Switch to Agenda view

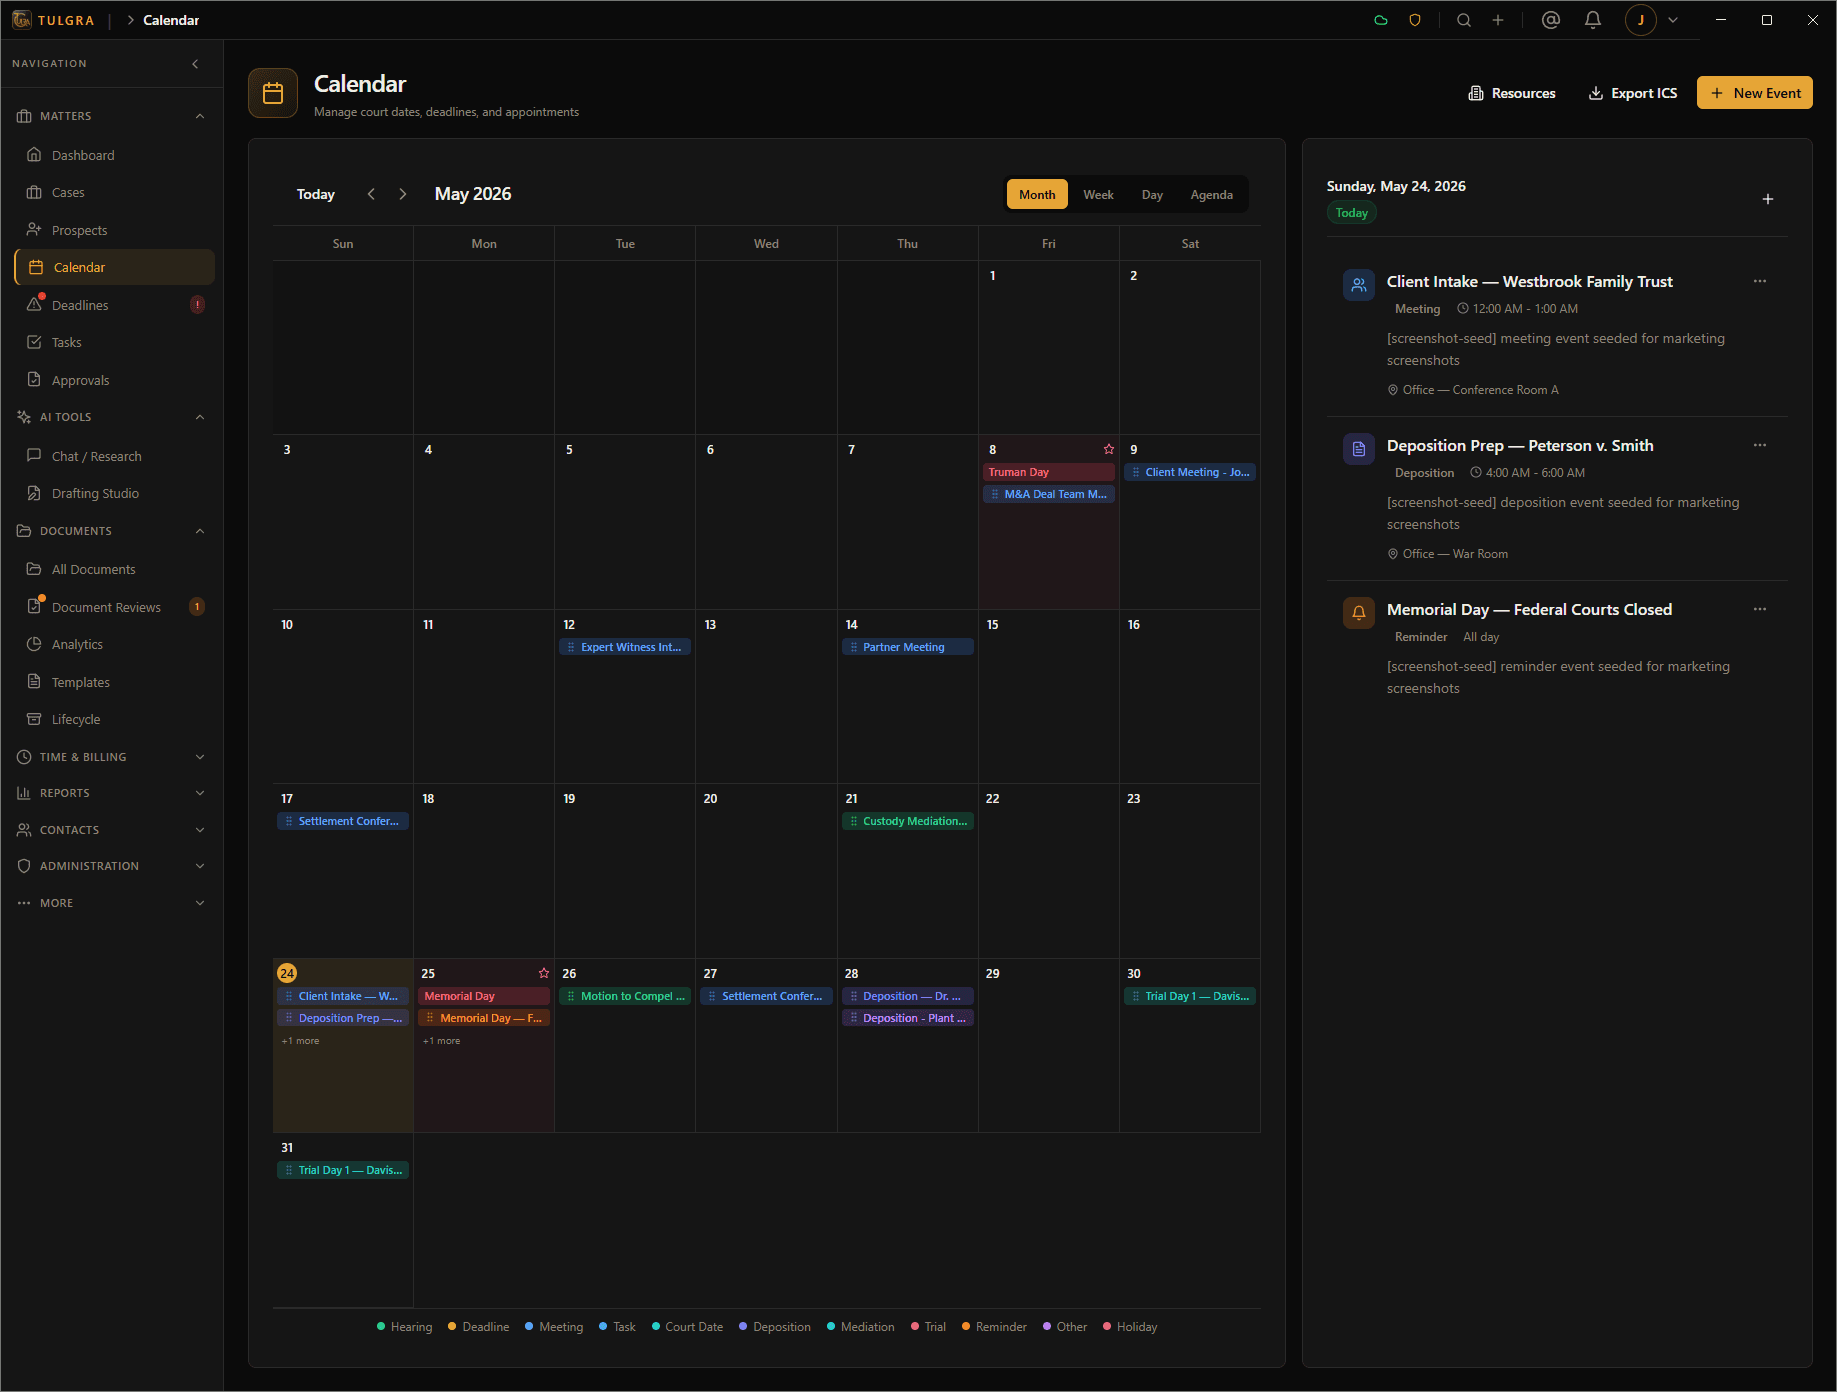(1211, 194)
